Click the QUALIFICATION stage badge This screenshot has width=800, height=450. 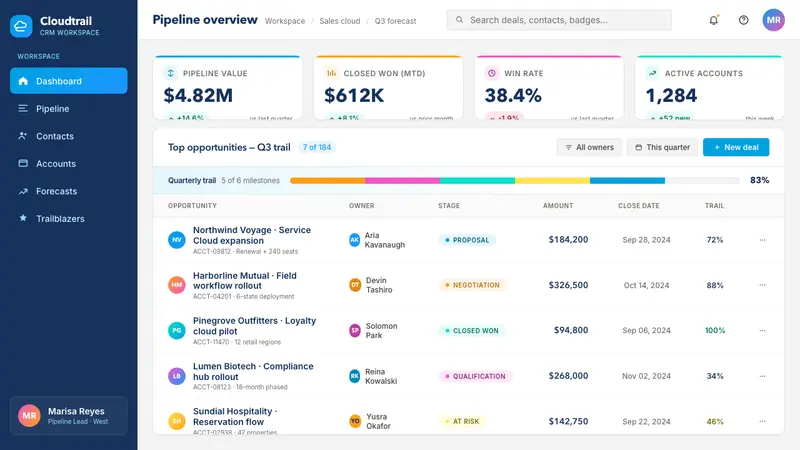[x=475, y=376]
